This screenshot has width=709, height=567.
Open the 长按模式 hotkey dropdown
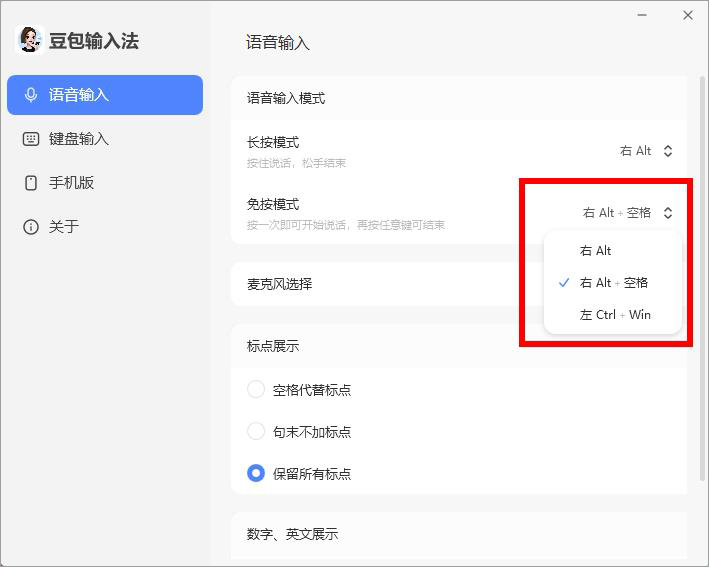pos(646,151)
